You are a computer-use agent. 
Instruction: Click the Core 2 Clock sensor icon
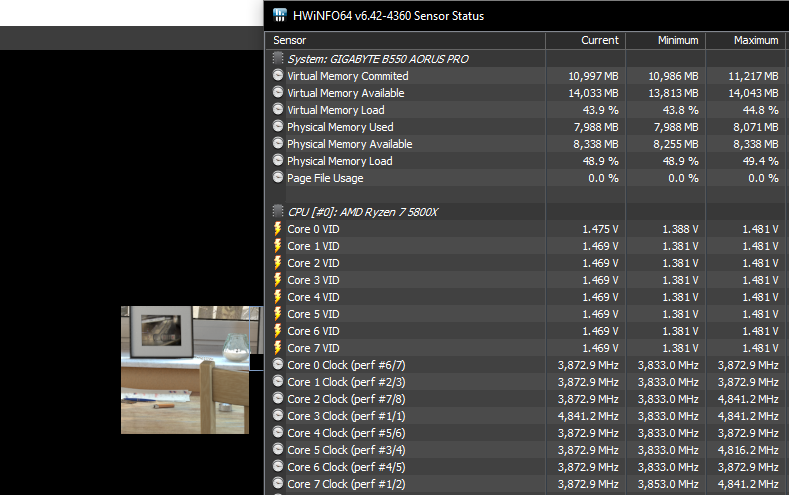(x=278, y=398)
